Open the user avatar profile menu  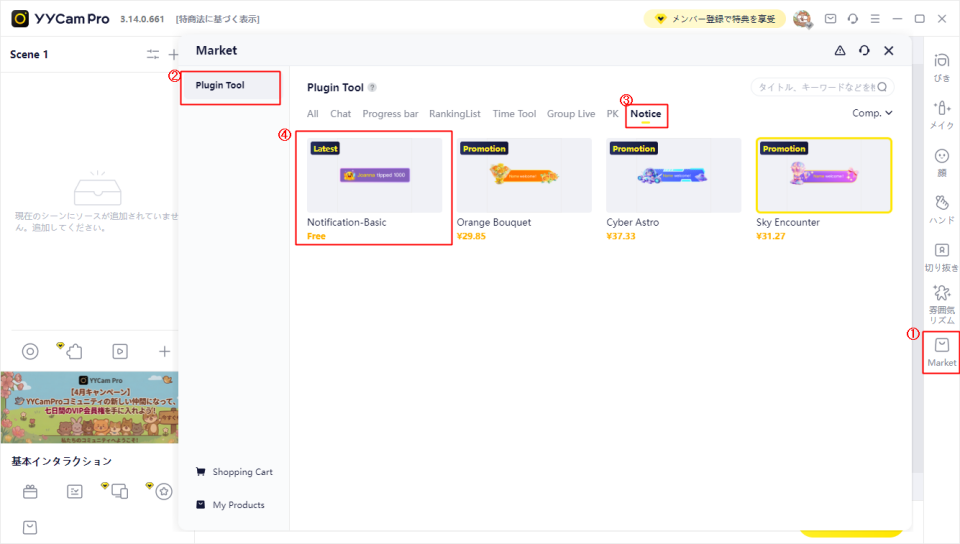pyautogui.click(x=802, y=19)
